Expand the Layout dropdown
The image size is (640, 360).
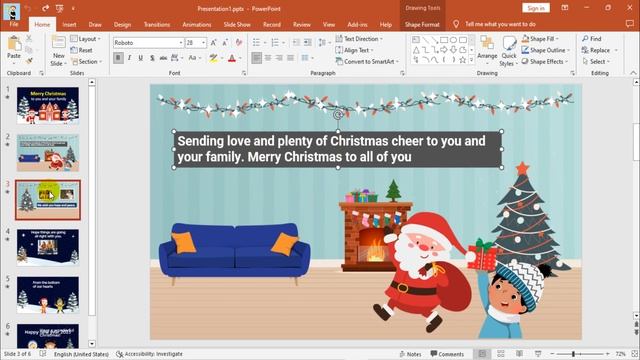coord(85,39)
